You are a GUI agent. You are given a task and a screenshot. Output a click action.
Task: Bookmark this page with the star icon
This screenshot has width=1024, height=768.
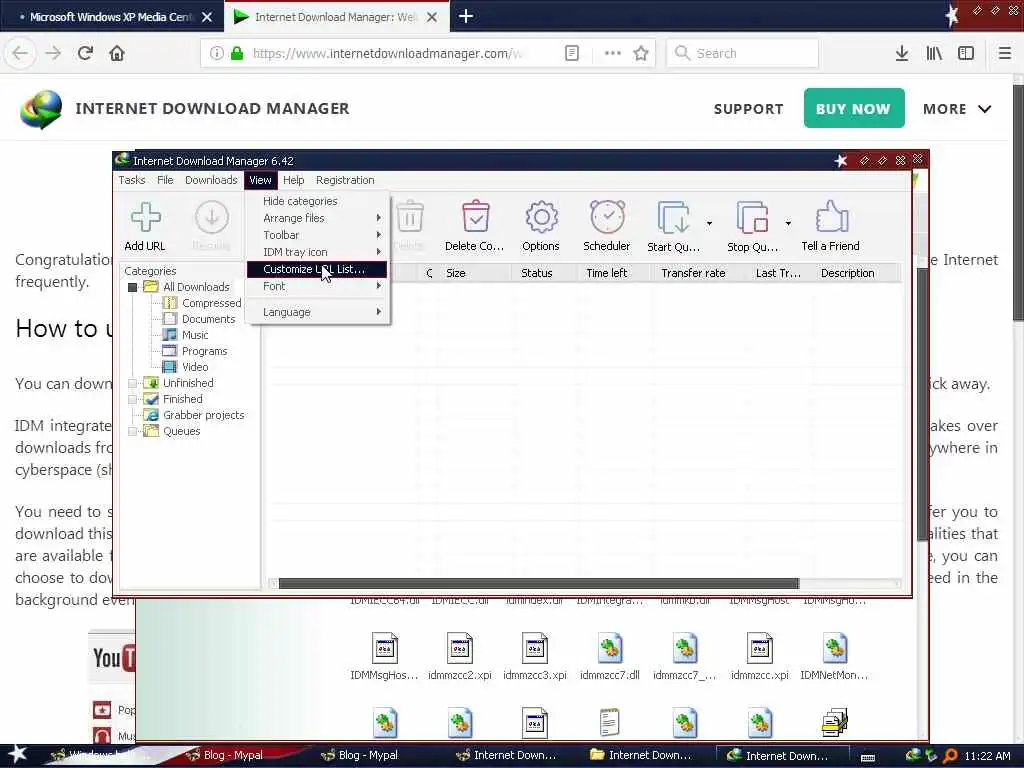tap(641, 54)
